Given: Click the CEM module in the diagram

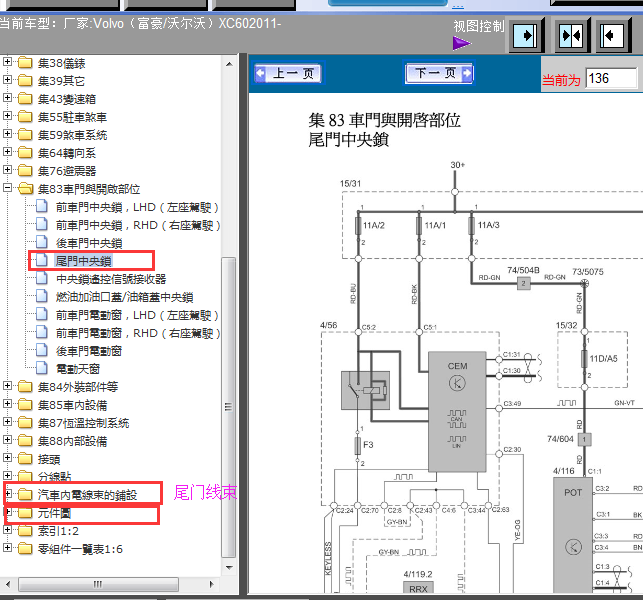Looking at the screenshot, I should click(x=457, y=412).
